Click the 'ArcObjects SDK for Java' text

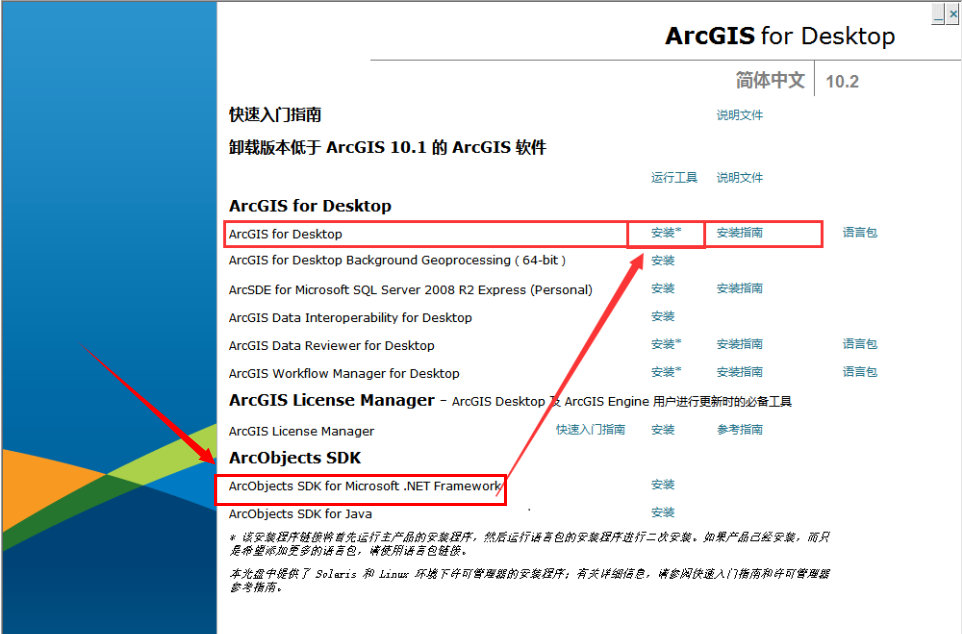300,514
